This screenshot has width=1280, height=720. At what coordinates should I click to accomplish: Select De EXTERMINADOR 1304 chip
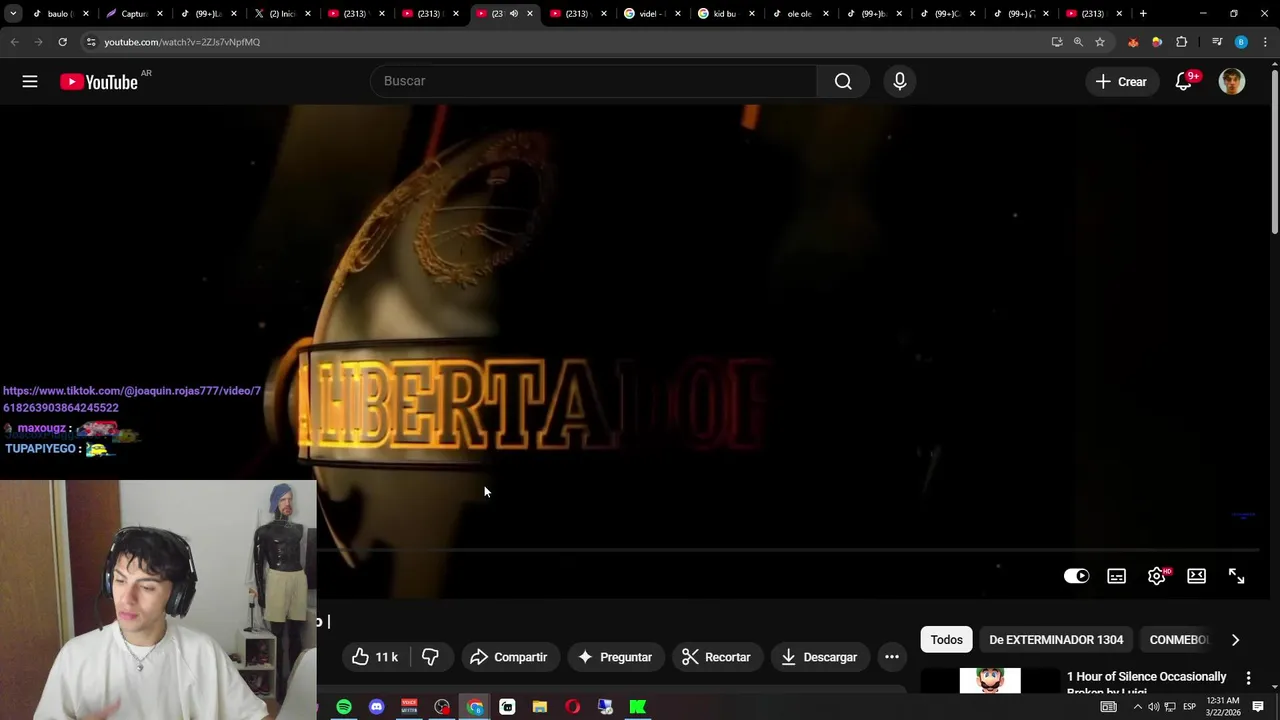click(x=1056, y=640)
